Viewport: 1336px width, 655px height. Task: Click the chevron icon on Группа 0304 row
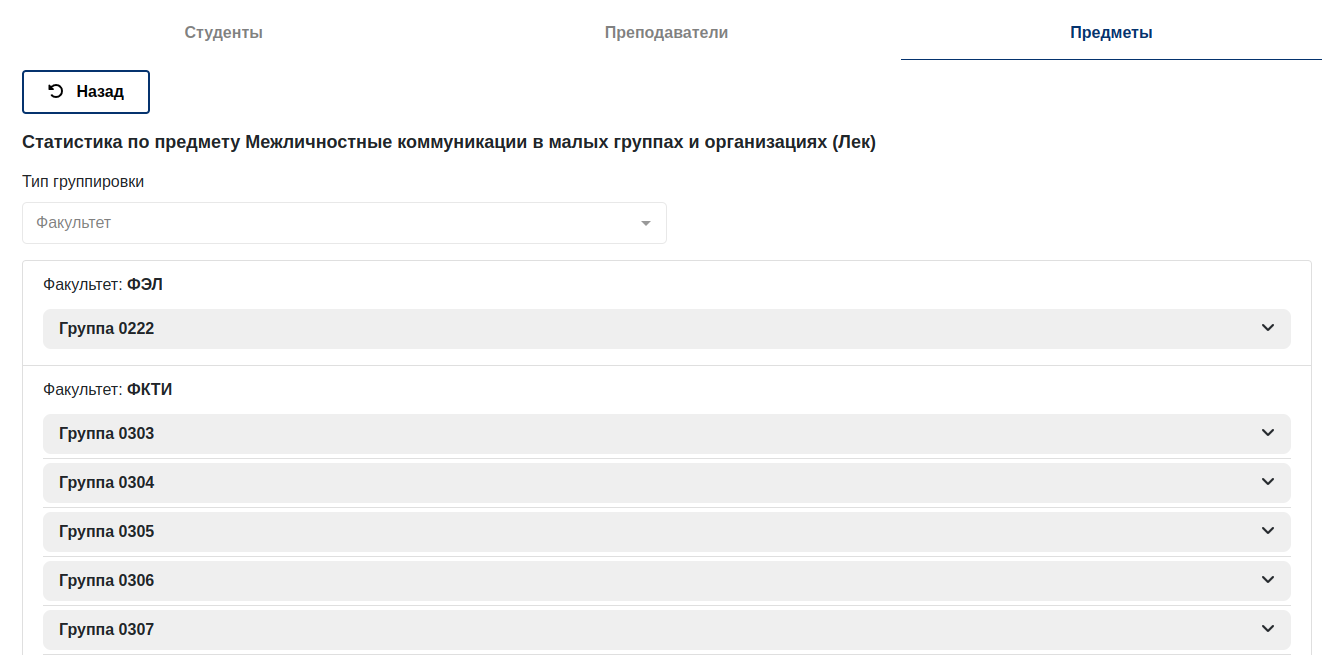[1268, 482]
